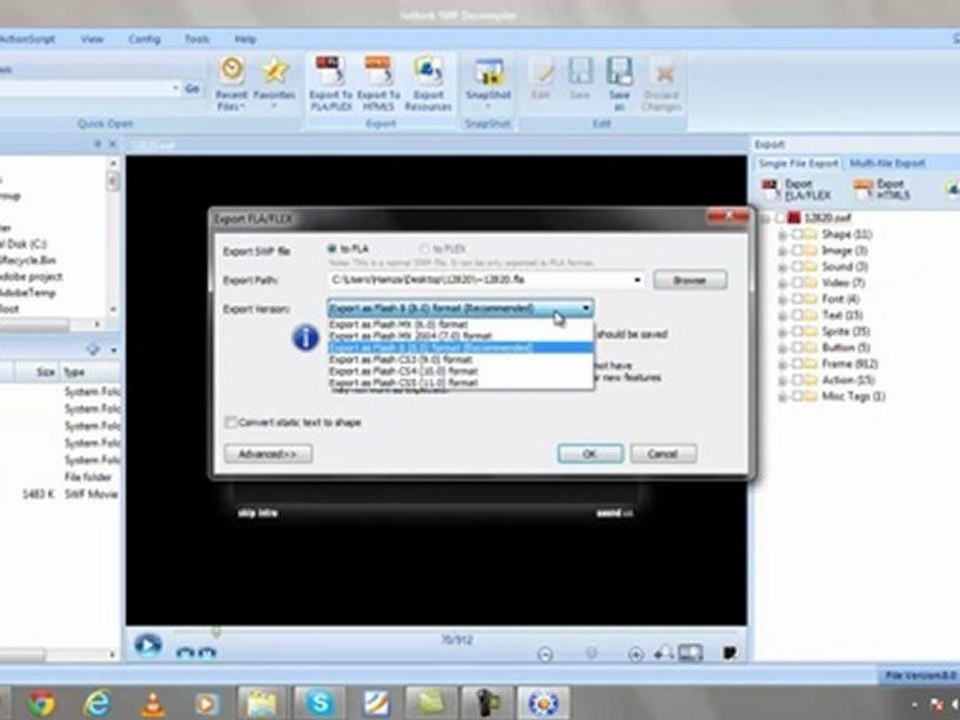Open the Quick Open path dropdown
The height and width of the screenshot is (720, 960).
pyautogui.click(x=175, y=89)
